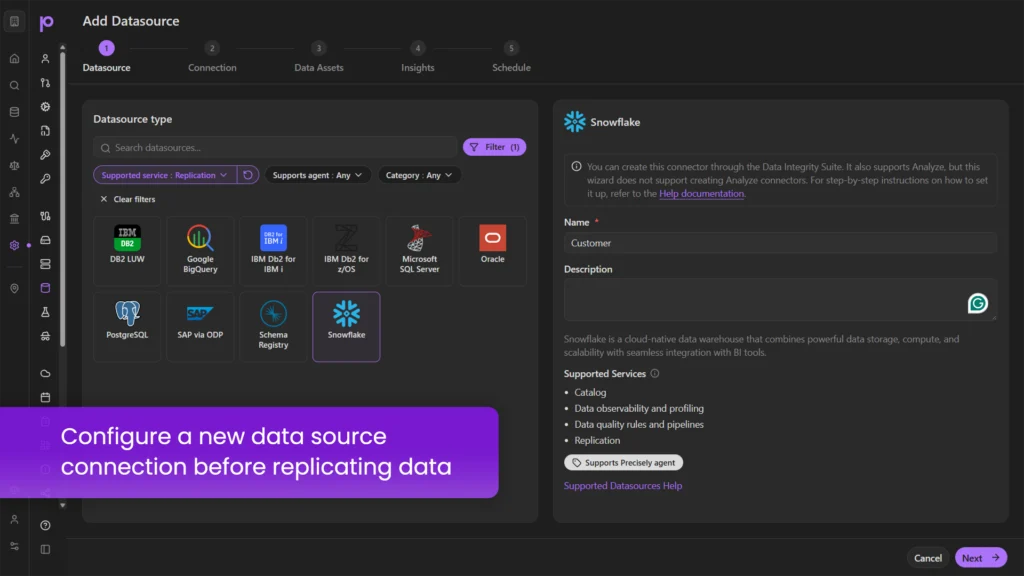Click the Supports Precisely agent tag
The height and width of the screenshot is (576, 1024).
pos(623,462)
